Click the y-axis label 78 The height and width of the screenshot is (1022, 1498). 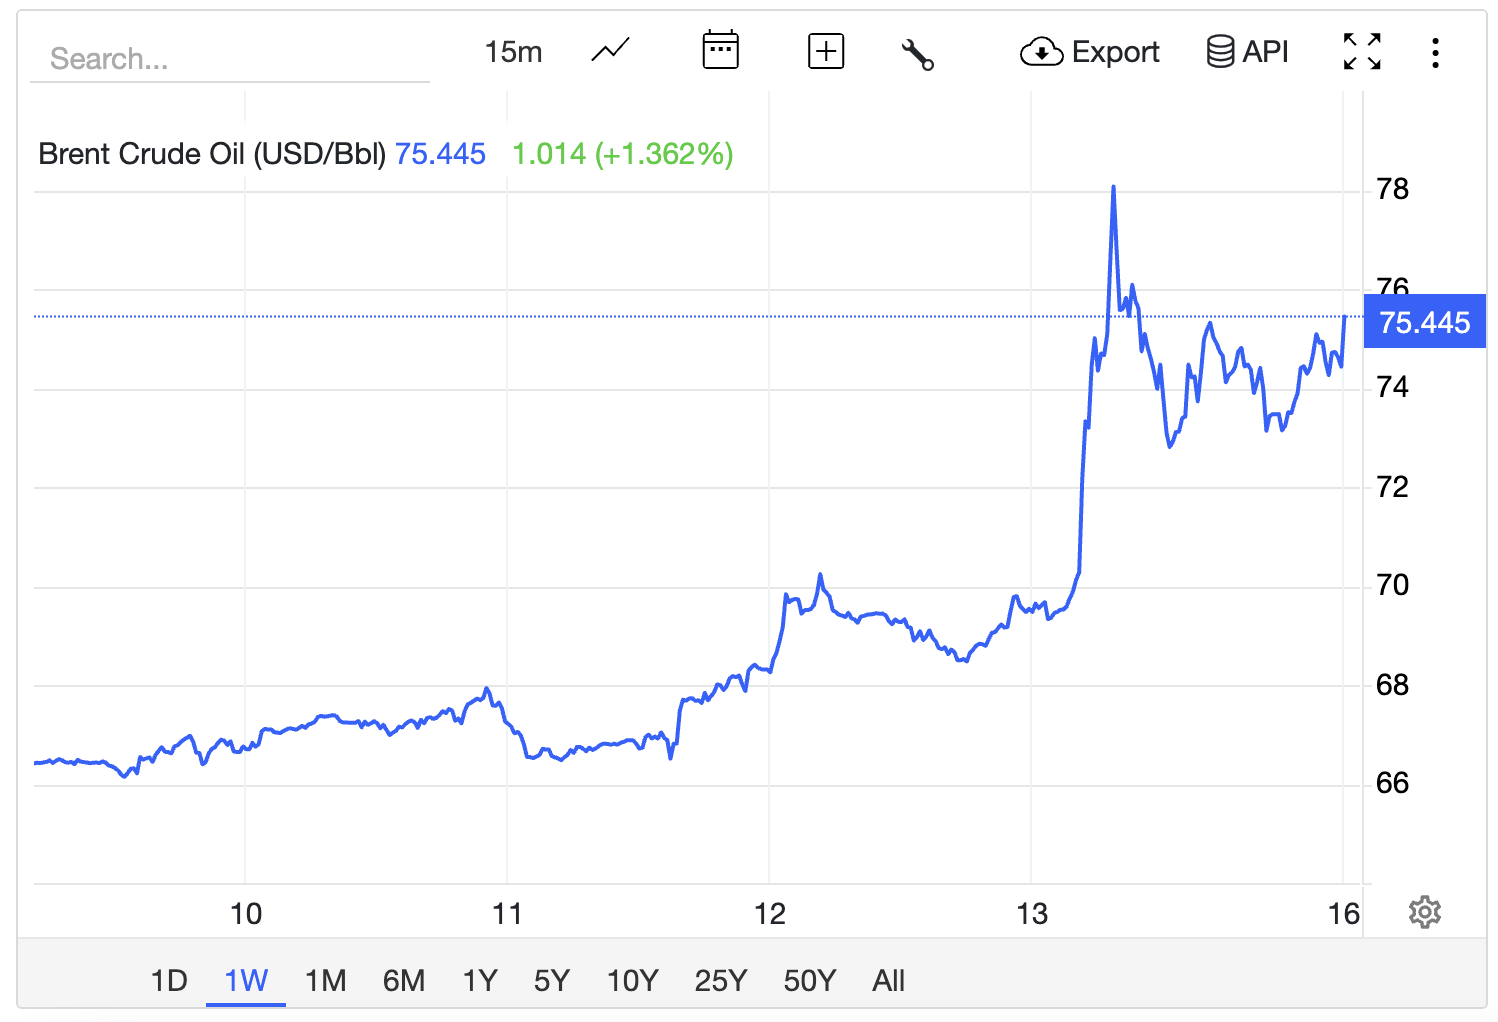point(1392,189)
